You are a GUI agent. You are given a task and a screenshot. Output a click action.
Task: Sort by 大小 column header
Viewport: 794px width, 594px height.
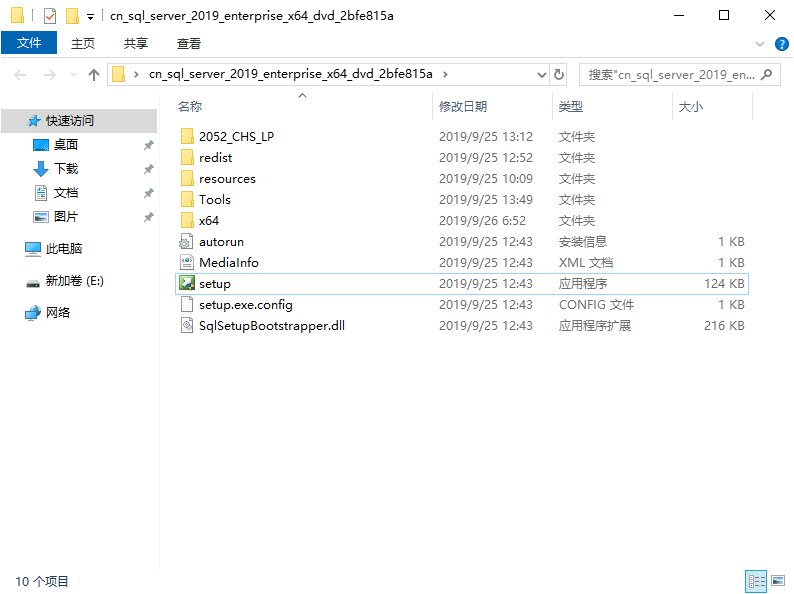point(691,107)
